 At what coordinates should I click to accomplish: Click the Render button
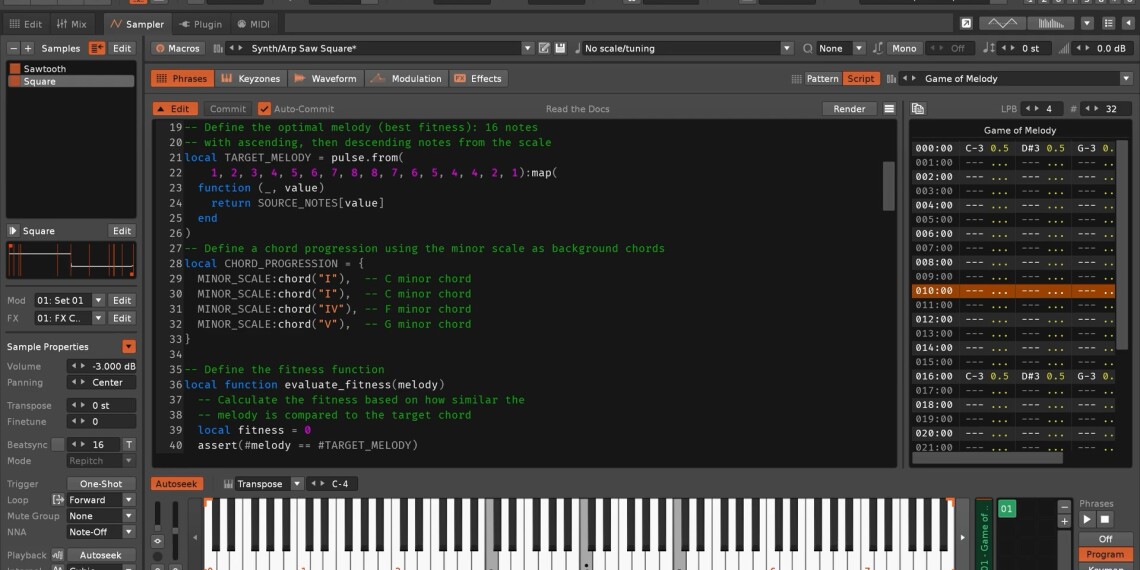pos(849,109)
